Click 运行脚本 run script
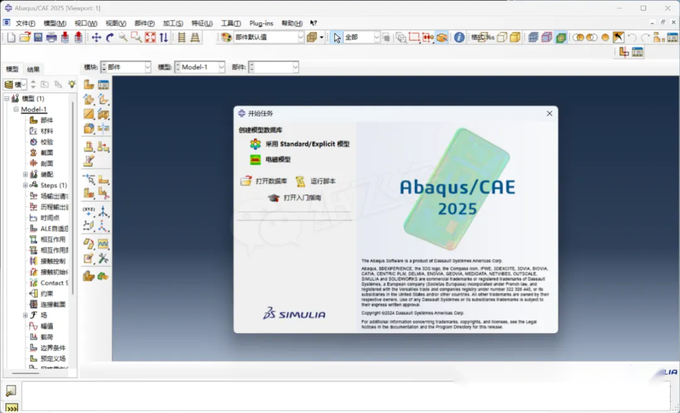Screen dimensions: 680x413 (316, 181)
